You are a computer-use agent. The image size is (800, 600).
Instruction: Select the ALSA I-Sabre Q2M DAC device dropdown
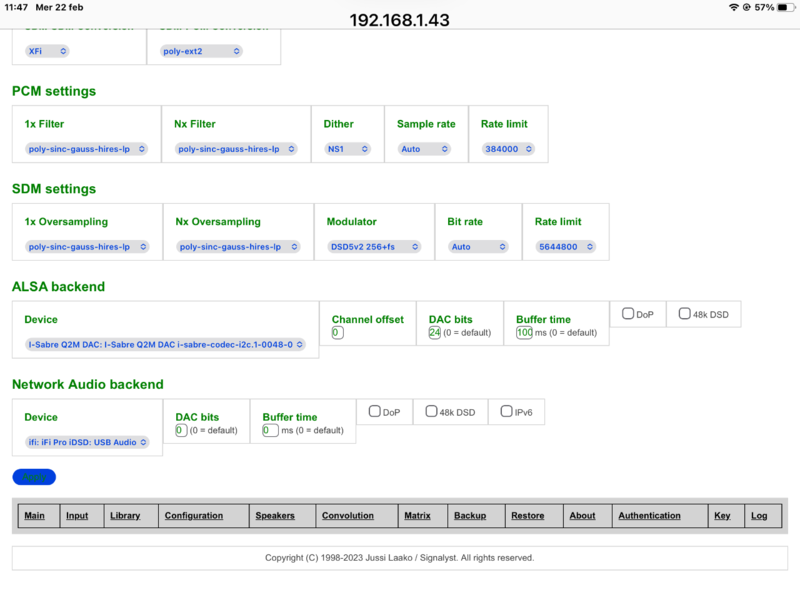point(165,344)
